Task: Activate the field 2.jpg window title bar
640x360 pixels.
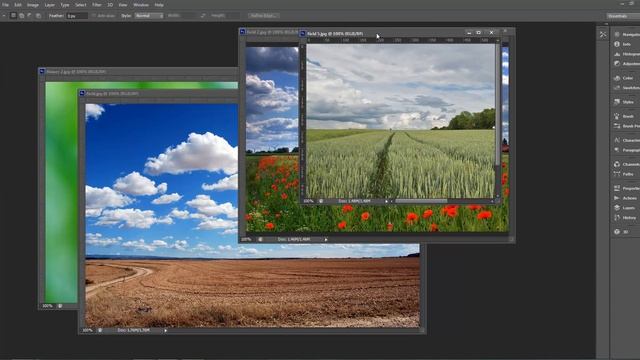Action: pyautogui.click(x=269, y=32)
